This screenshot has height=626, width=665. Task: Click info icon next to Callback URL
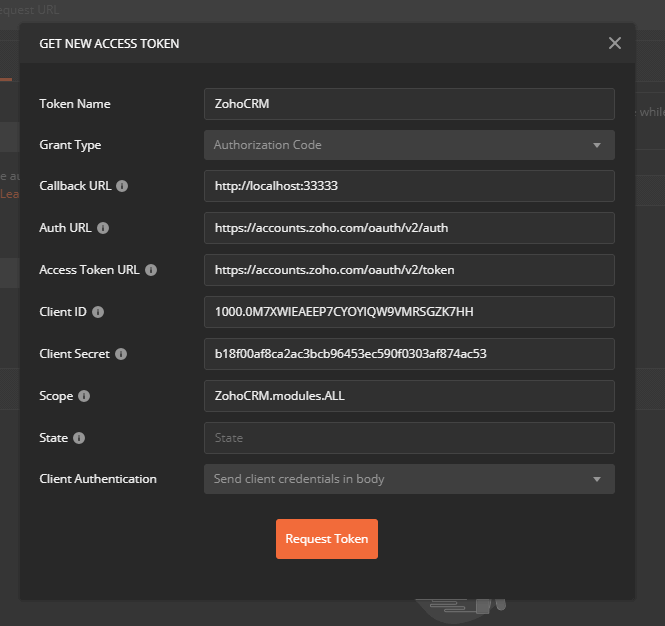(x=122, y=186)
